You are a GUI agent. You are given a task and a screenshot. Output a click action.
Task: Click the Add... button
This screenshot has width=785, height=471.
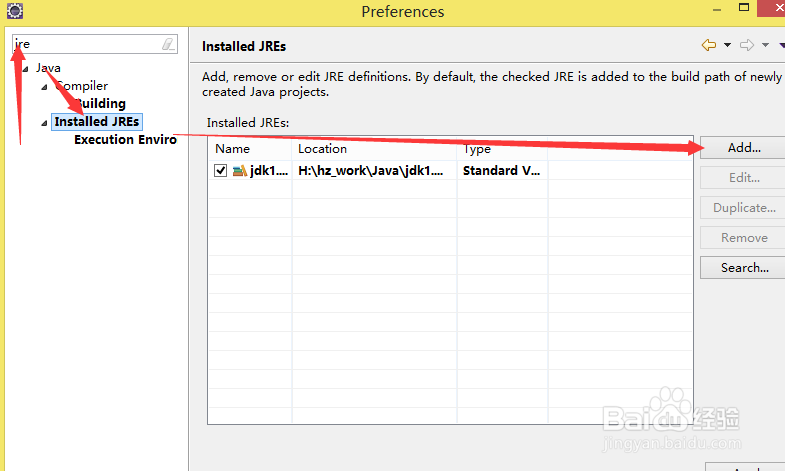pyautogui.click(x=744, y=148)
